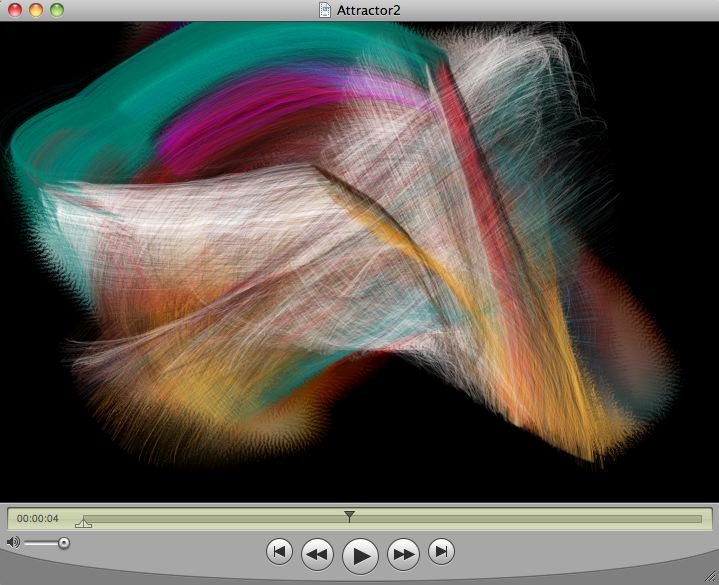
Task: Mute audio with speaker icon
Action: click(13, 543)
